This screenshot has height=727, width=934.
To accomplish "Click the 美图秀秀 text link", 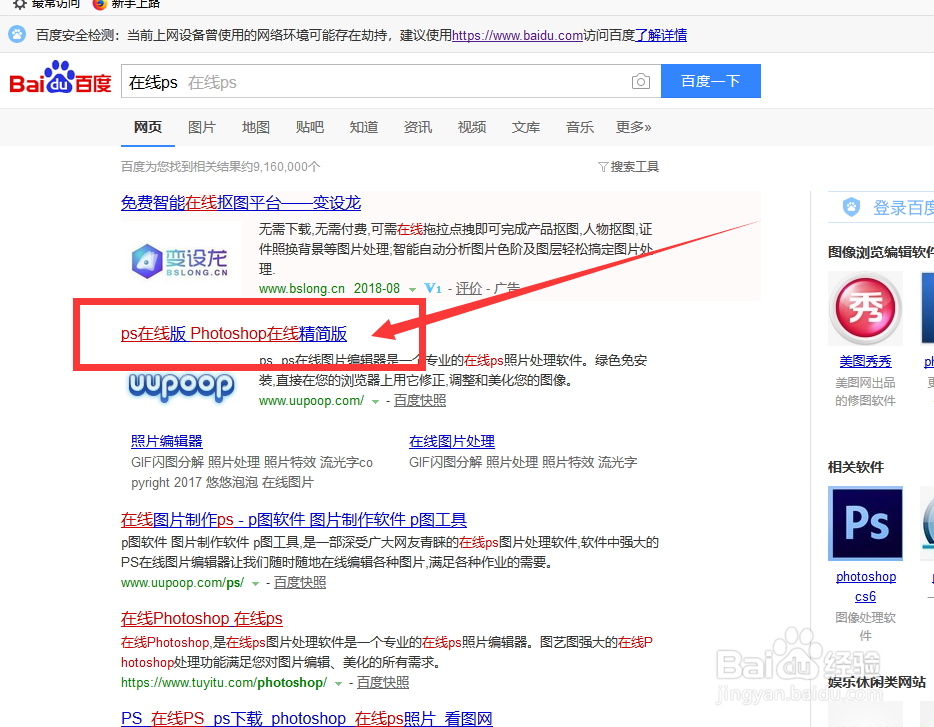I will [865, 361].
